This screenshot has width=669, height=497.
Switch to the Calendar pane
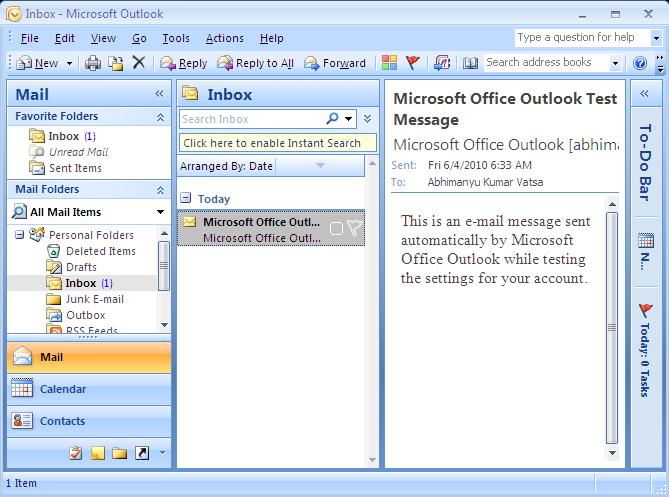(x=89, y=389)
